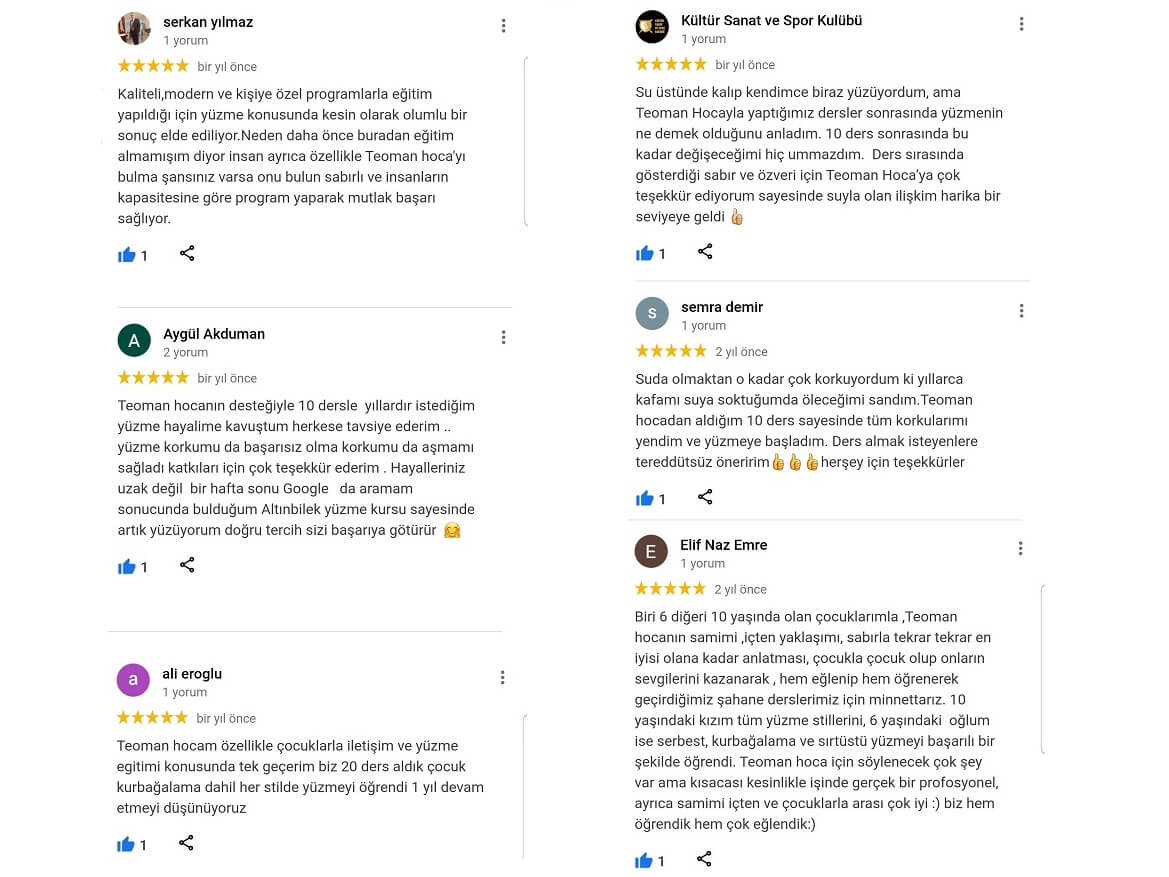Image resolution: width=1169 pixels, height=877 pixels.
Task: Open the overflow menu on Aygül Akduman's review
Action: point(503,337)
